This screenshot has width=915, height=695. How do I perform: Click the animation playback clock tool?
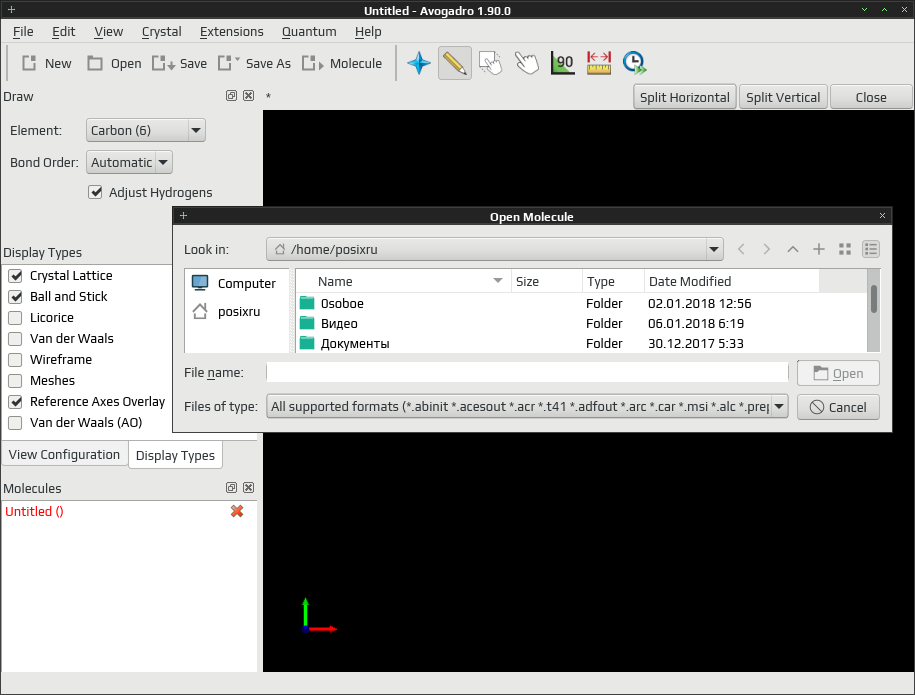634,63
